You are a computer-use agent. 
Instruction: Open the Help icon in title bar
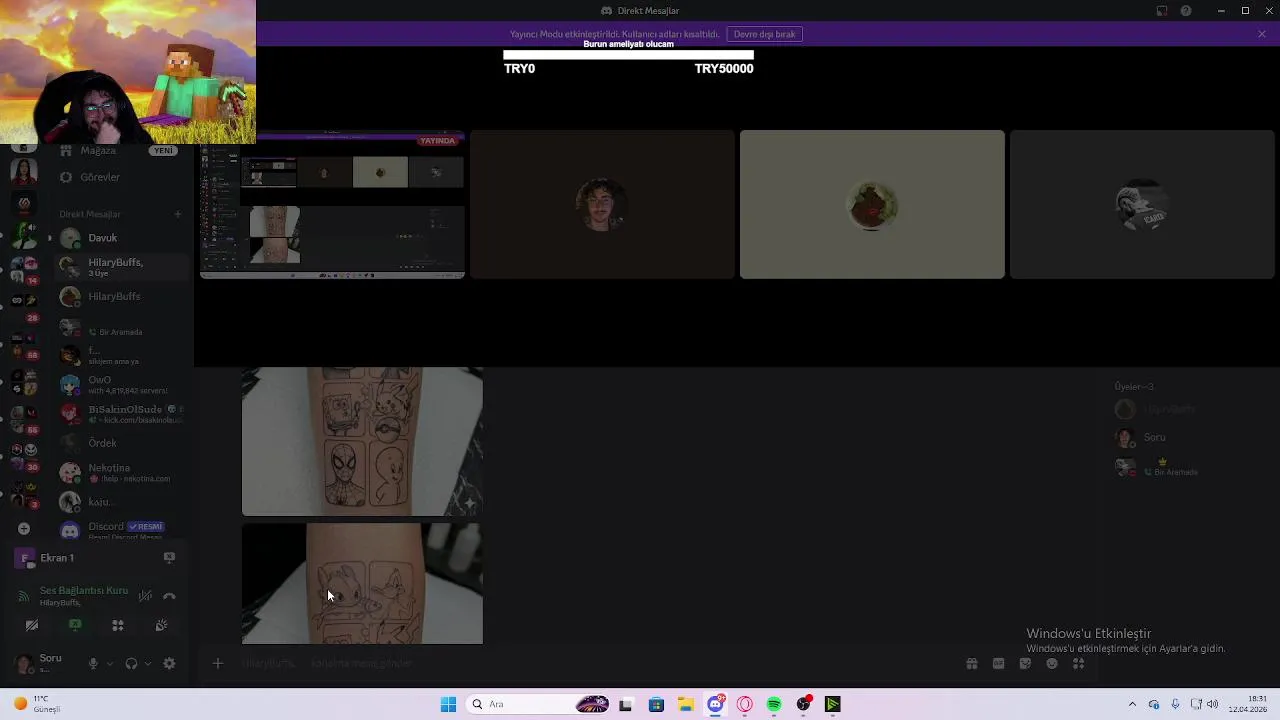coord(1186,11)
